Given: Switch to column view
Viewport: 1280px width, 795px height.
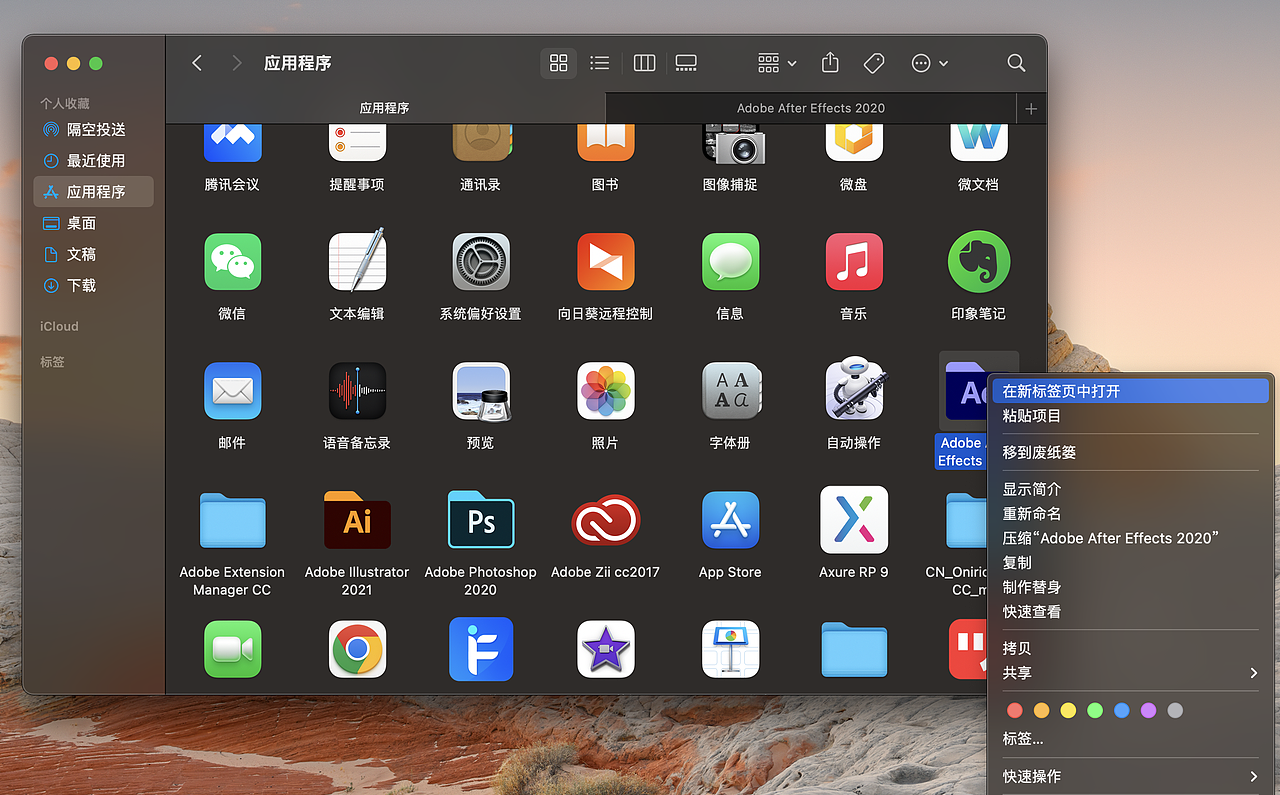Looking at the screenshot, I should tap(644, 63).
